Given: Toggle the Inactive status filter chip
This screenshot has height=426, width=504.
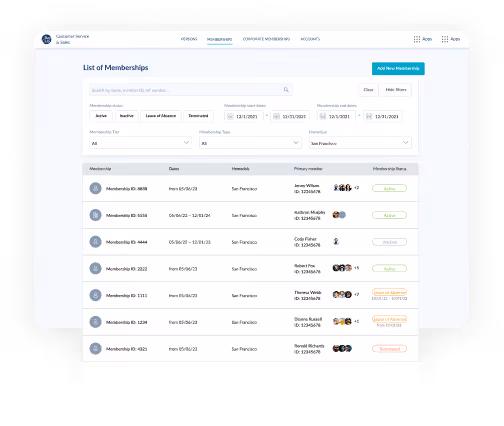Looking at the screenshot, I should 127,116.
